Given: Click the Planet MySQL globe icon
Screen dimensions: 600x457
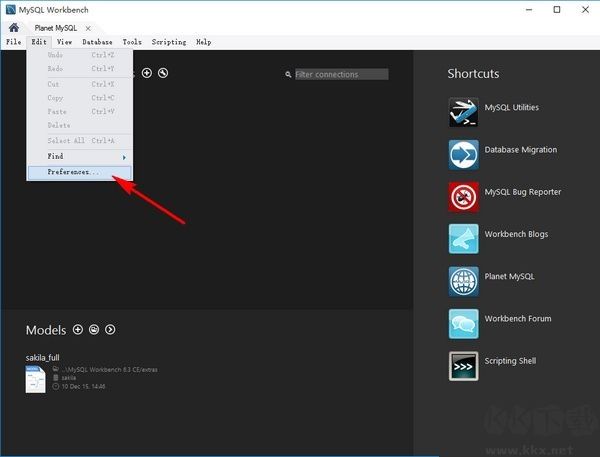Looking at the screenshot, I should tap(463, 281).
